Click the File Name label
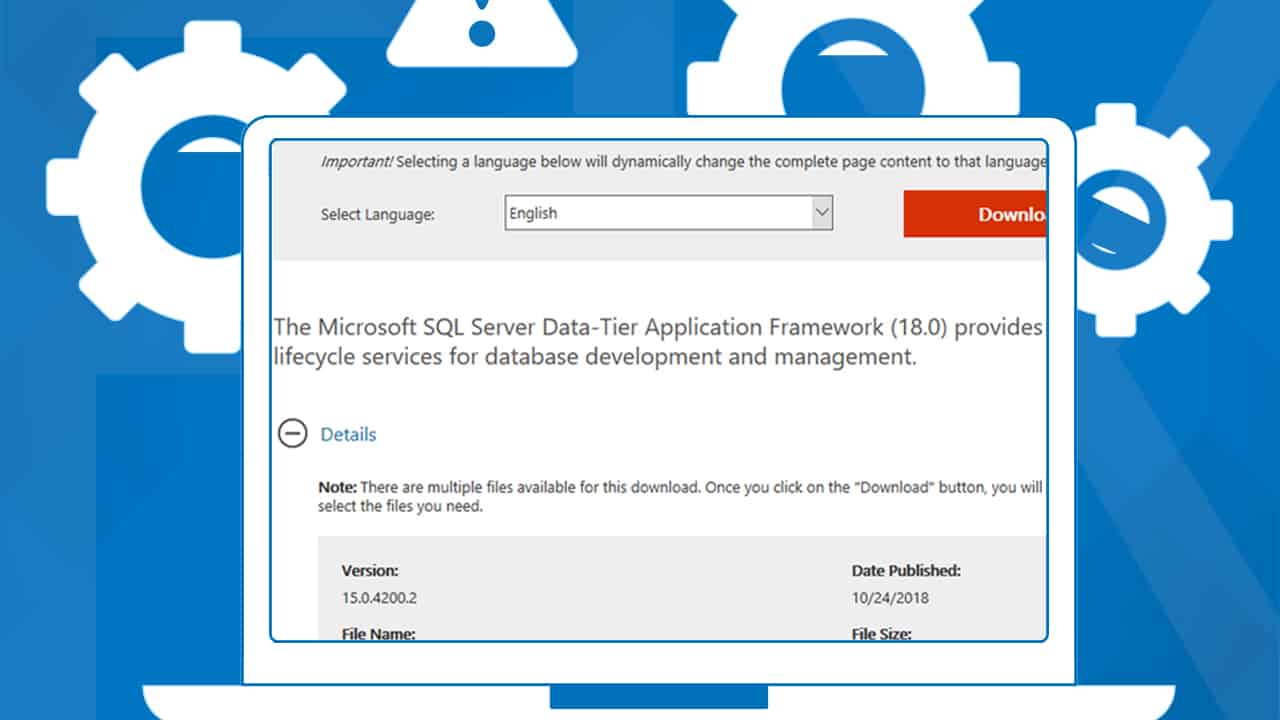Image resolution: width=1280 pixels, height=720 pixels. [x=378, y=634]
